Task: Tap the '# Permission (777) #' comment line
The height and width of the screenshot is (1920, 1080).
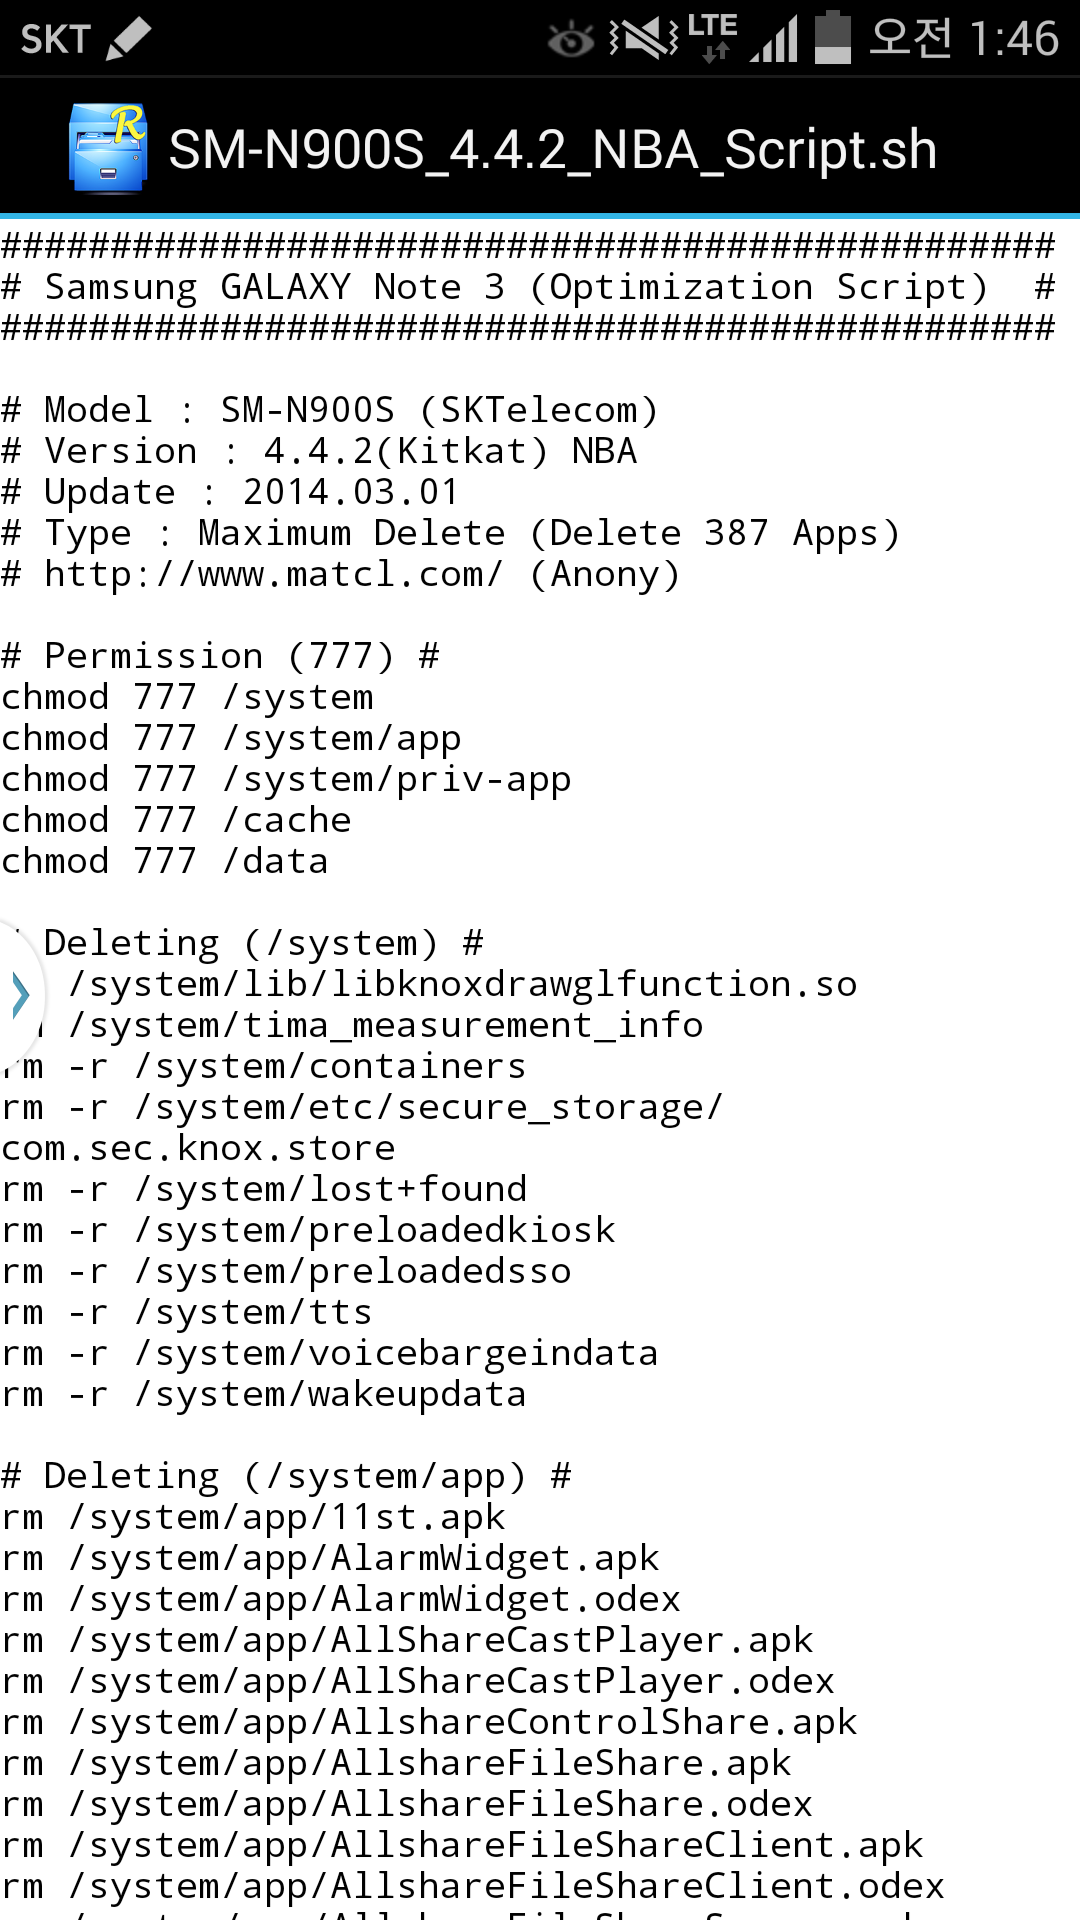Action: tap(220, 656)
